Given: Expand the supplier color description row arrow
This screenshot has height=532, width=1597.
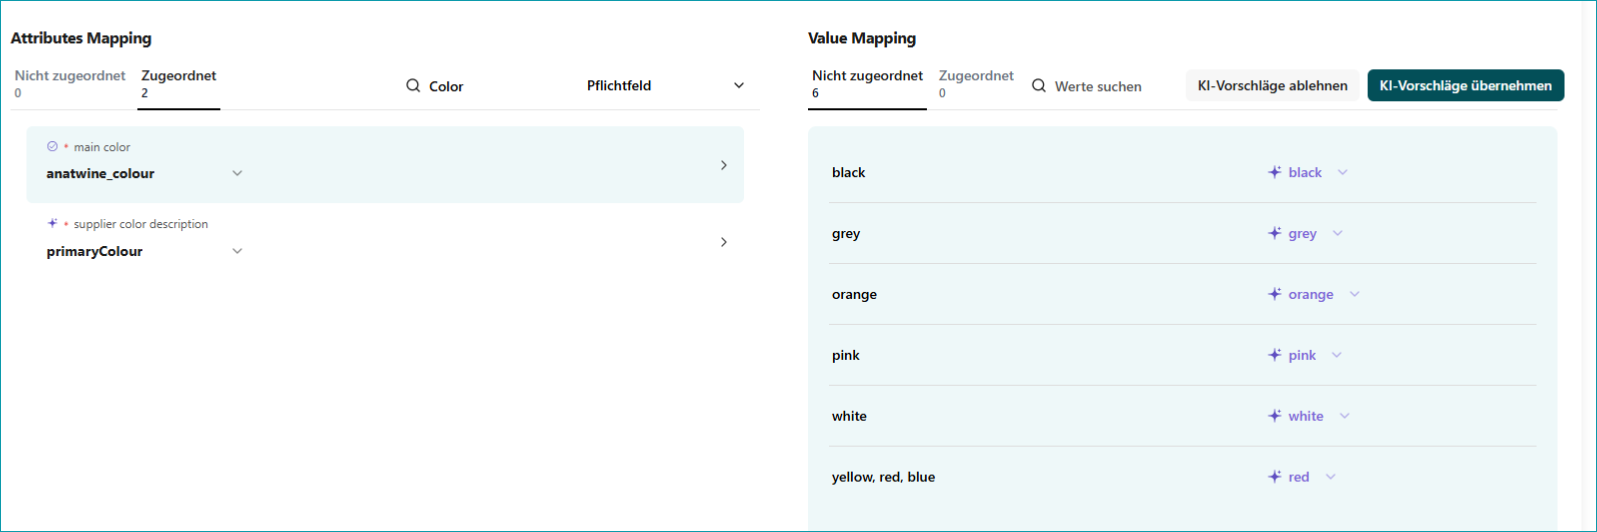Looking at the screenshot, I should pos(724,242).
